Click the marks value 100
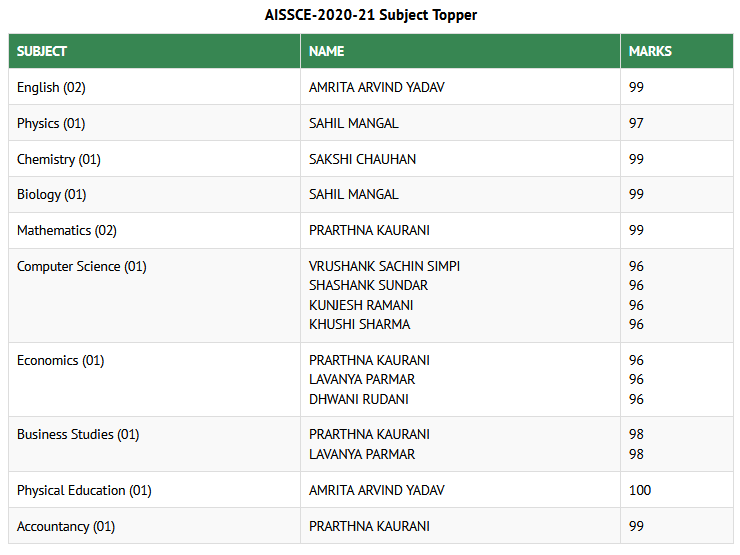740x555 pixels. (x=640, y=490)
